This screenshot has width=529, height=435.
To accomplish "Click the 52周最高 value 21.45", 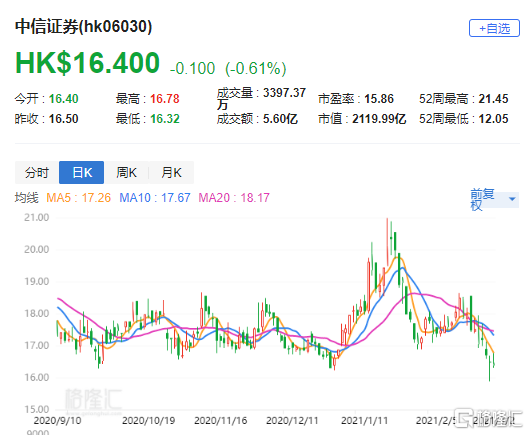I will 493,99.
